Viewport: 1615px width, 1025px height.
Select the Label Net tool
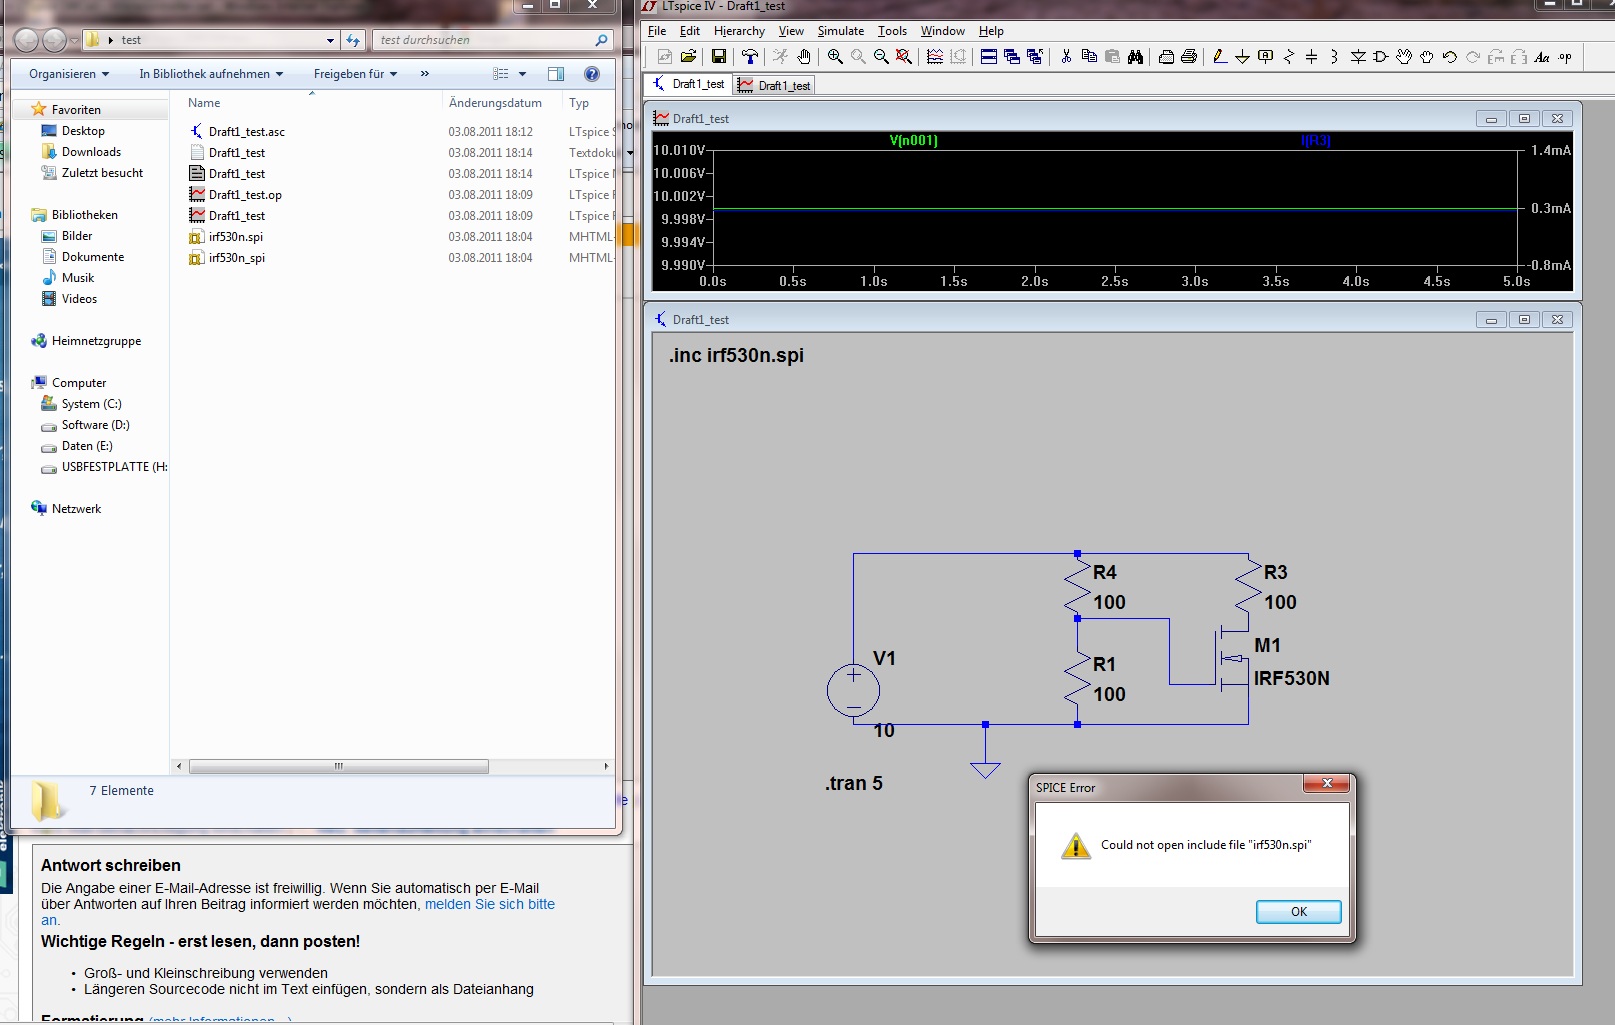(1266, 57)
